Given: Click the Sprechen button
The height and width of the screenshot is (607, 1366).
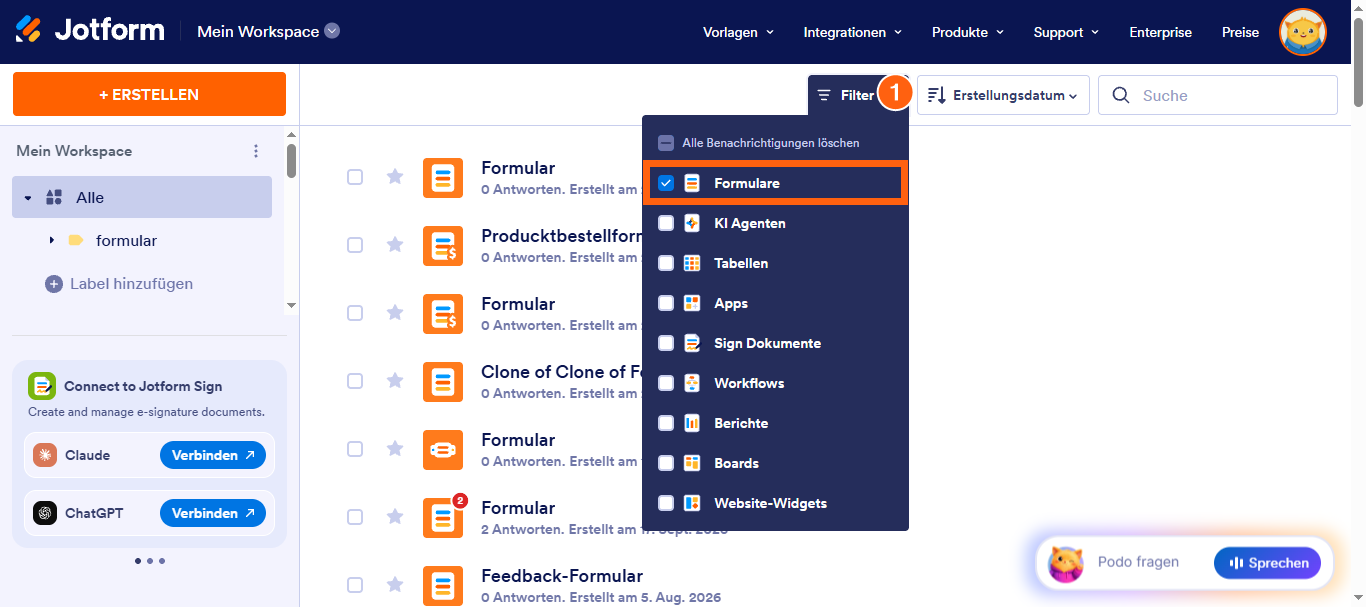Looking at the screenshot, I should tap(1267, 563).
